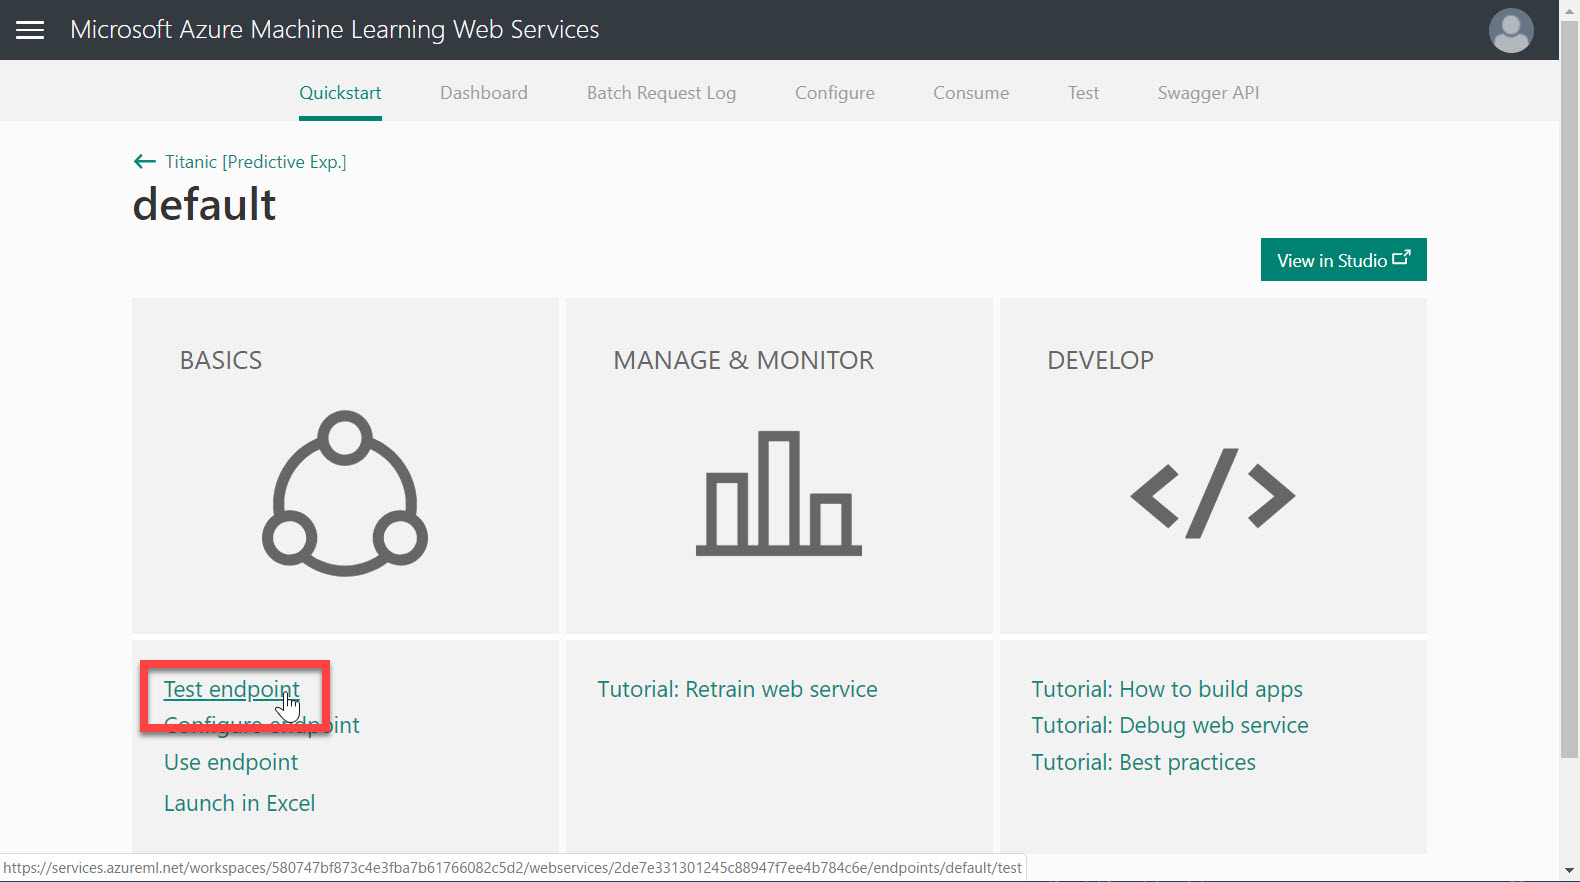The width and height of the screenshot is (1580, 882).
Task: Go back to Titanic [Predictive Exp.]
Action: tap(256, 161)
